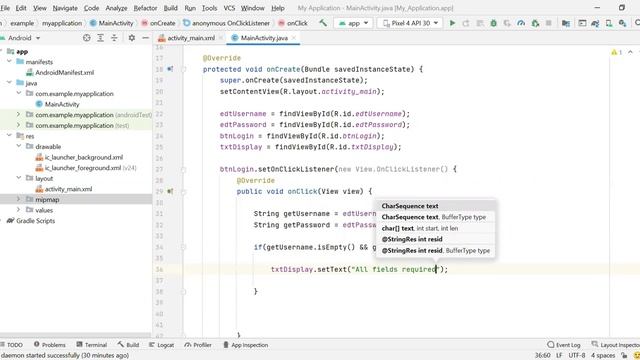This screenshot has width=640, height=360.
Task: Close the activity_main.xml tab
Action: coord(221,38)
